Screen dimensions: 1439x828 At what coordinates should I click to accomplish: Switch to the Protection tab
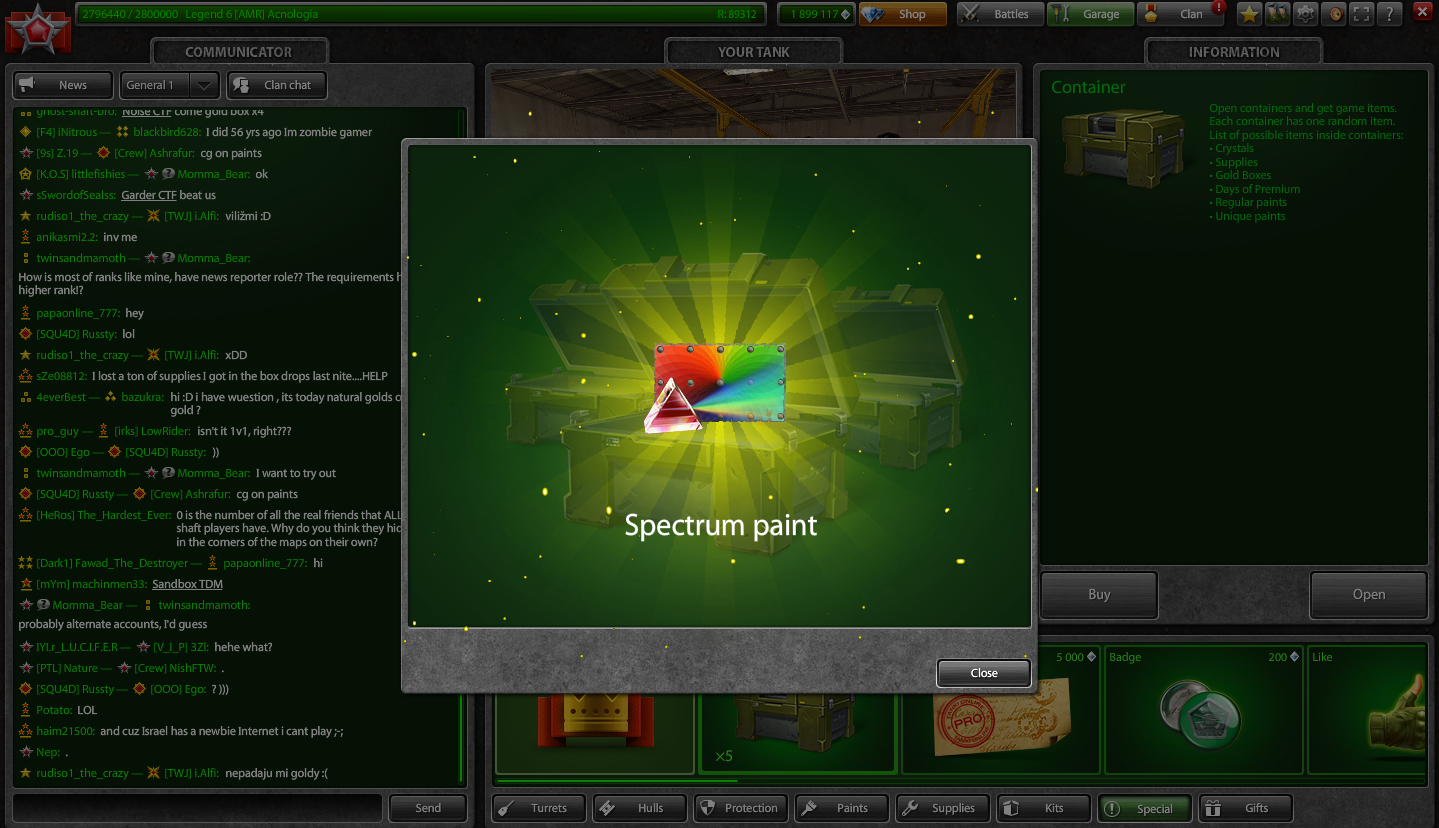[741, 808]
